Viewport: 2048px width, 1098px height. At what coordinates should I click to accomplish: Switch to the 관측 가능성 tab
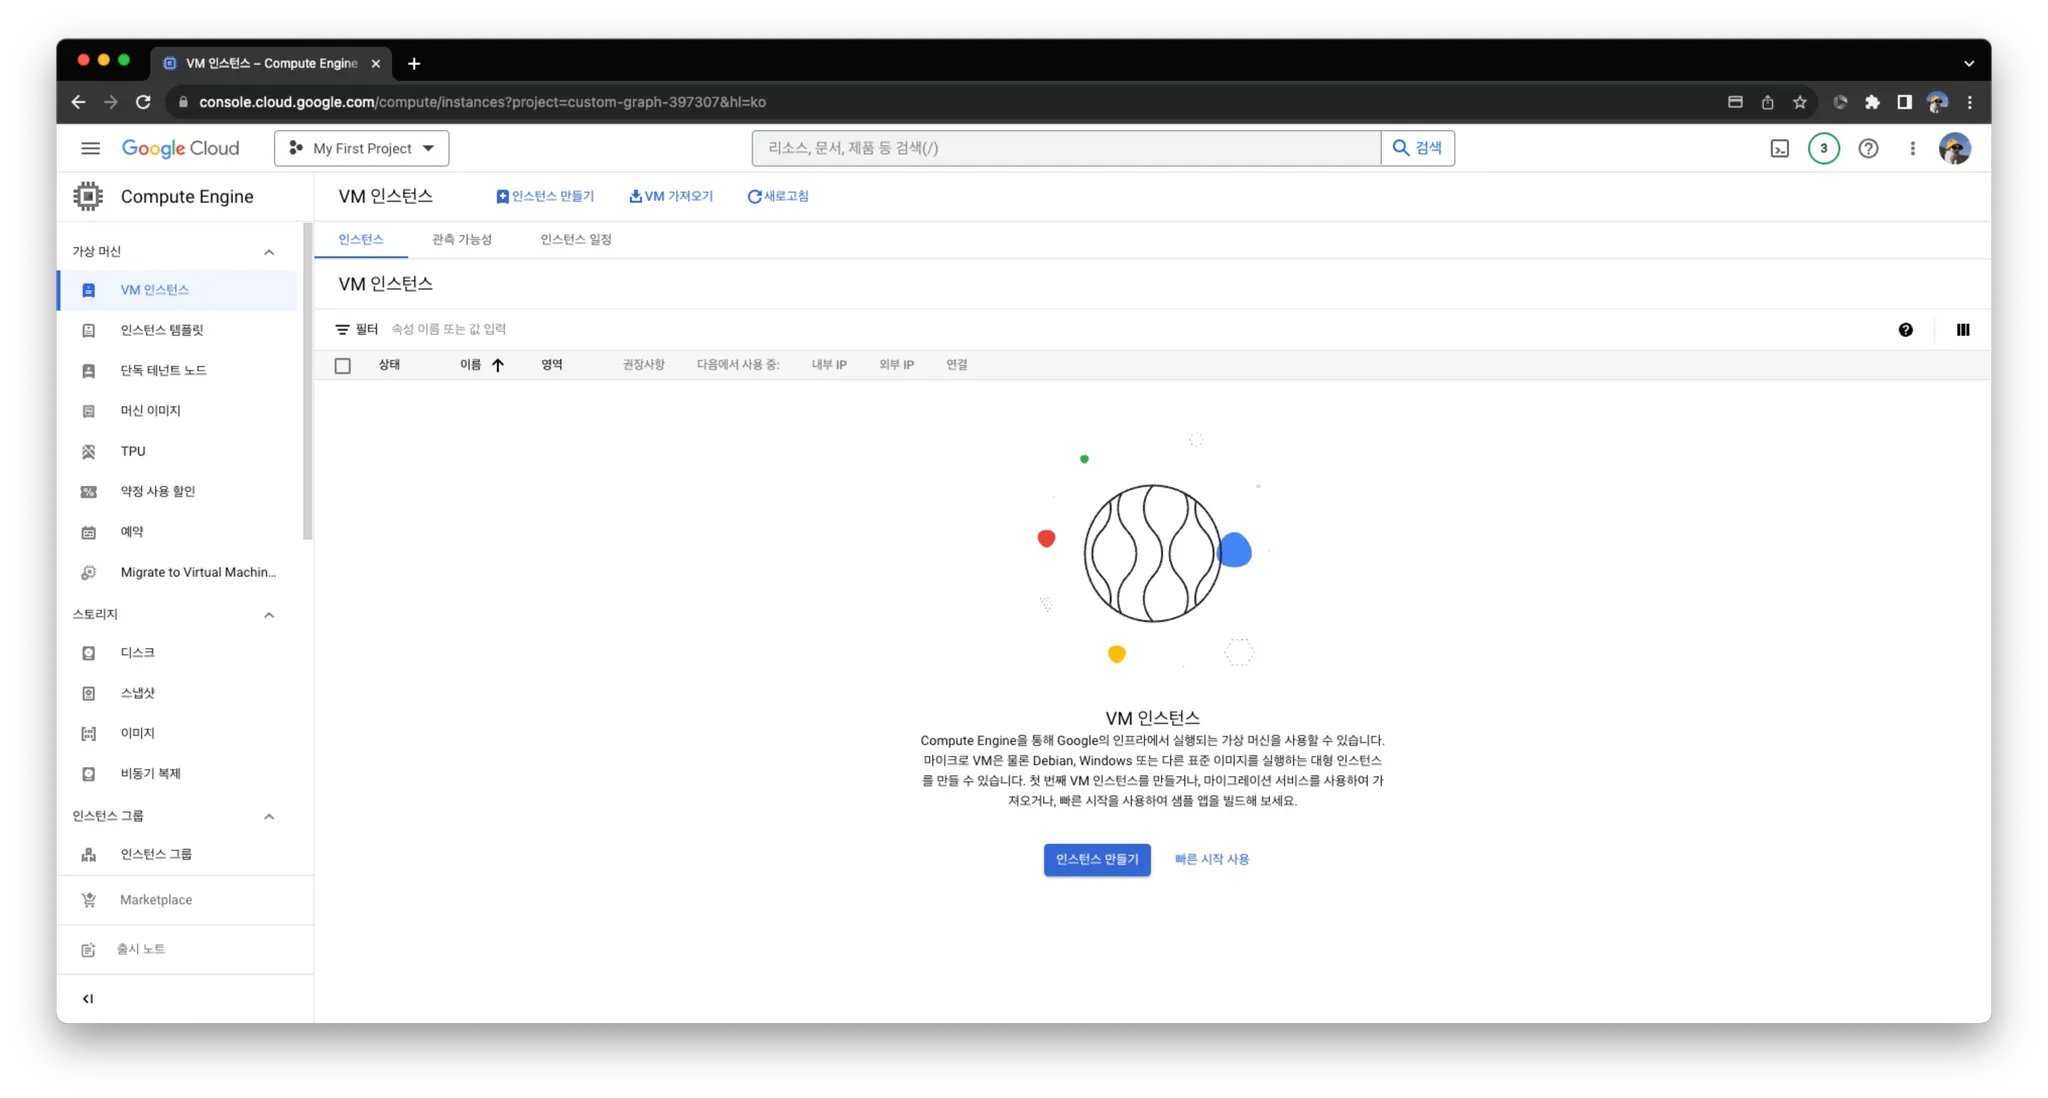click(x=461, y=239)
